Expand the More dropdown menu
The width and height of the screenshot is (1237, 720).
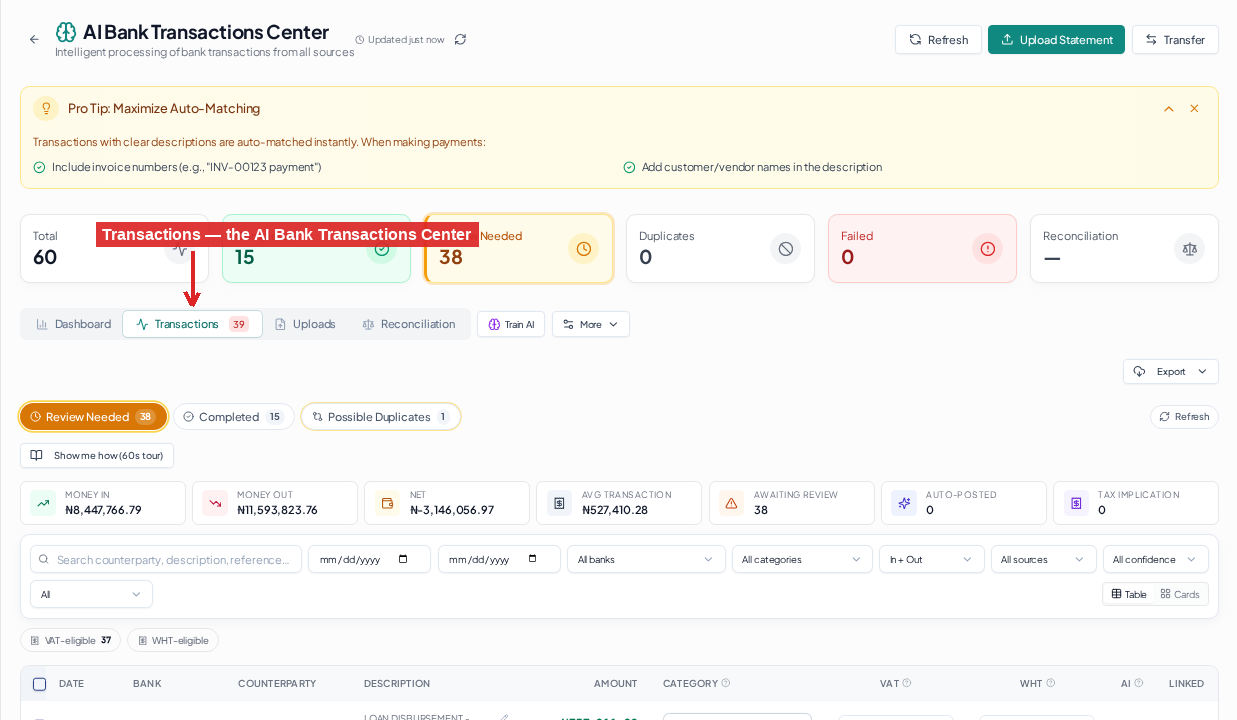coord(591,324)
